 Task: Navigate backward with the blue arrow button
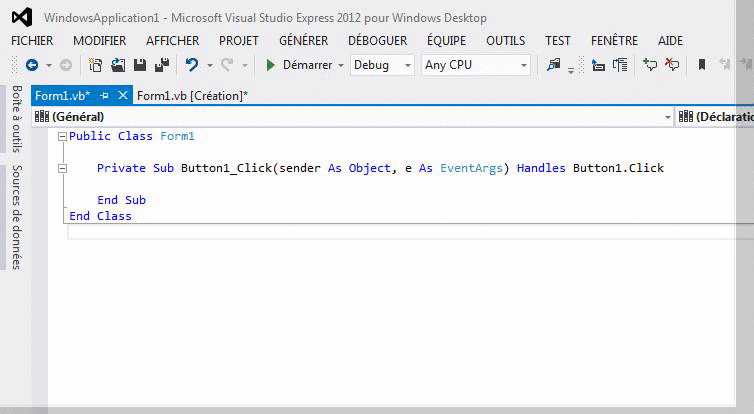[x=32, y=65]
